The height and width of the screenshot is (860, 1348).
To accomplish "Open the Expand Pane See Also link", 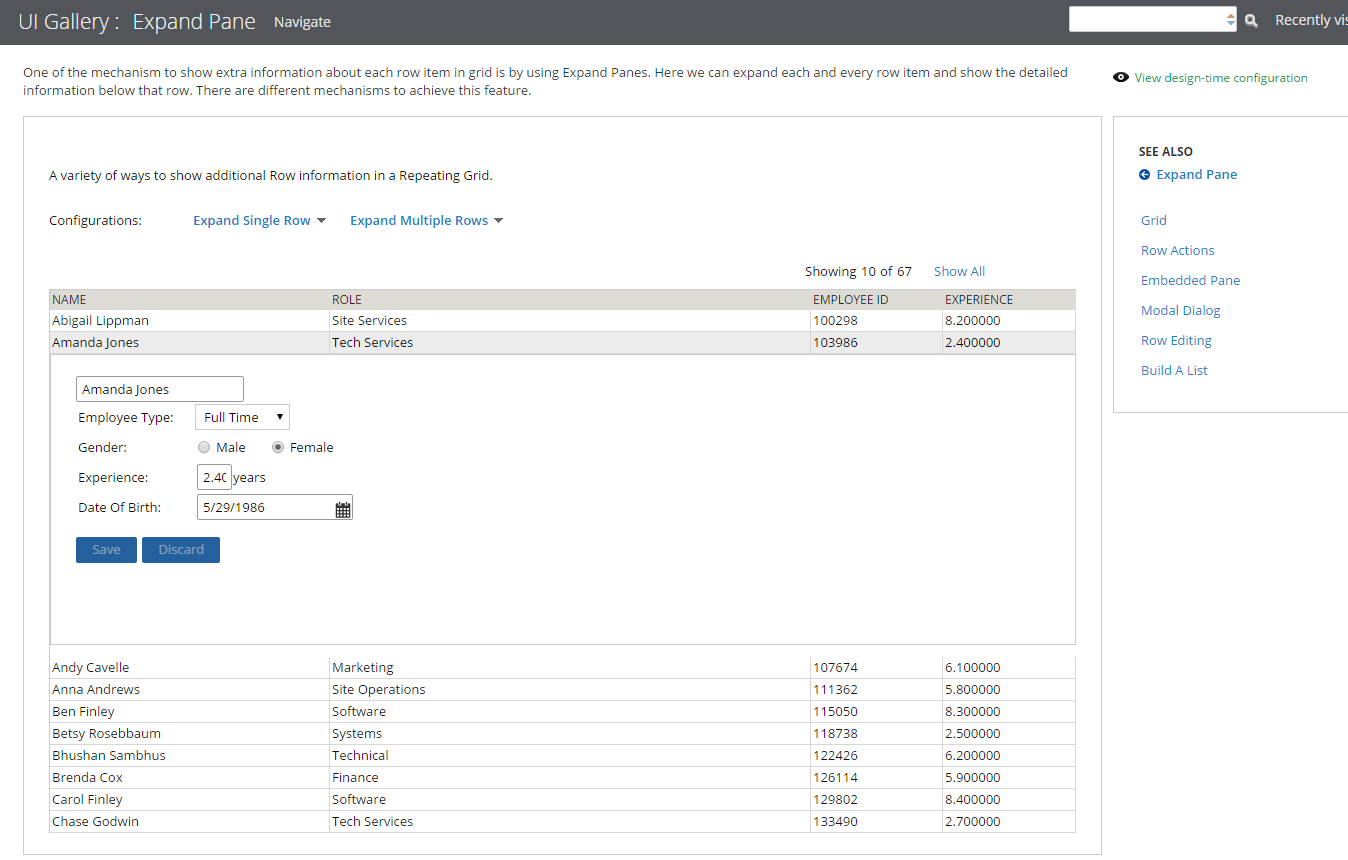I will pos(1197,174).
